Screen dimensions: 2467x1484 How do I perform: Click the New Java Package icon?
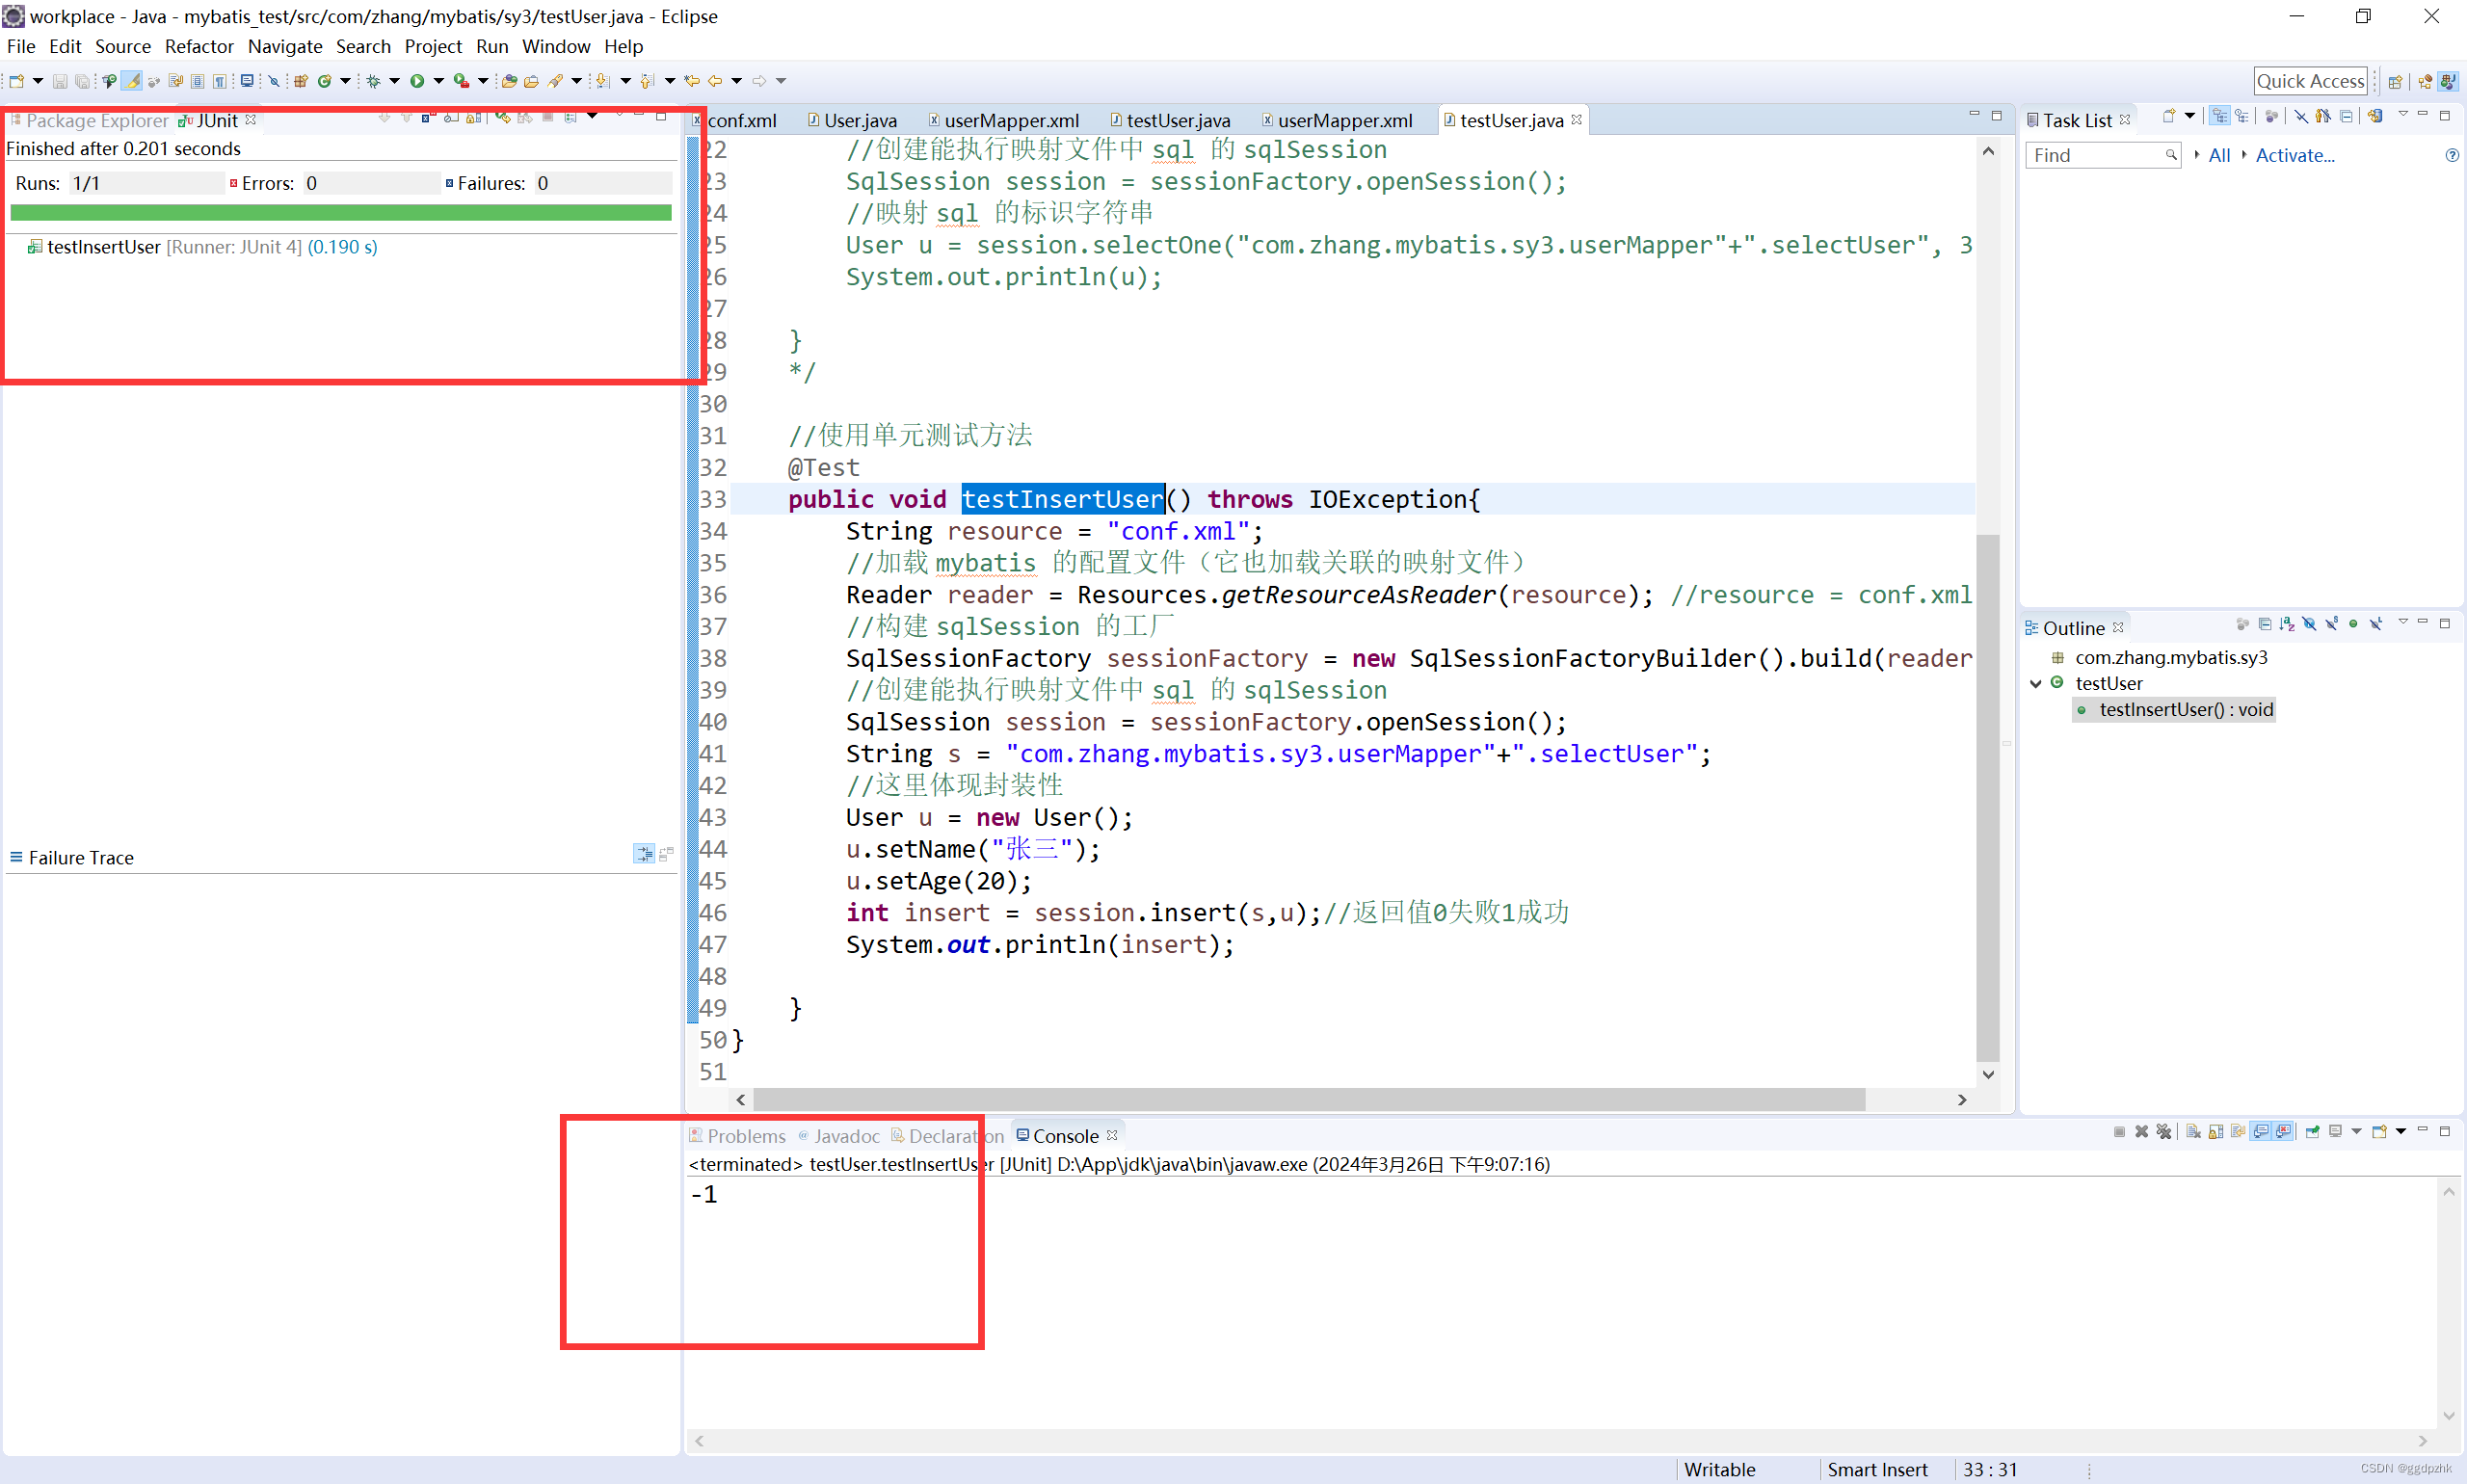(300, 81)
